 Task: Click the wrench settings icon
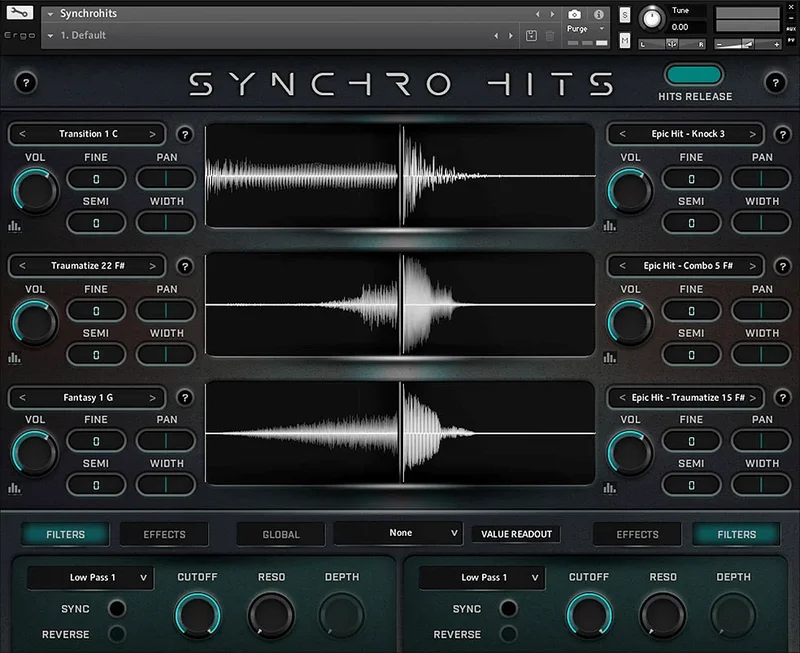click(x=19, y=13)
